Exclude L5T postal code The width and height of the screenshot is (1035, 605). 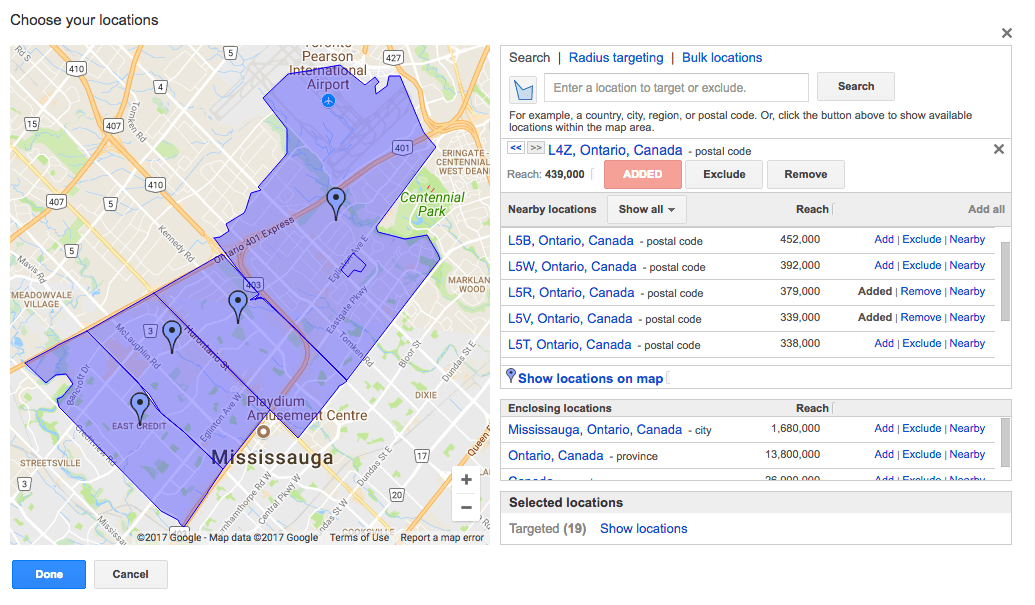click(921, 343)
